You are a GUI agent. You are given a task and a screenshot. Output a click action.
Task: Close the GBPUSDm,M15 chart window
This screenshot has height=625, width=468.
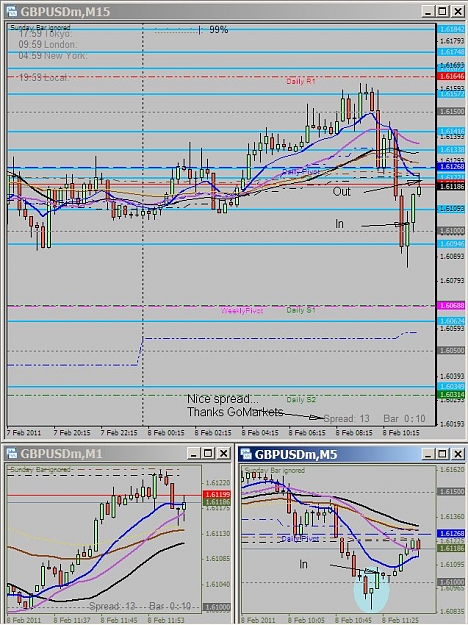(458, 11)
